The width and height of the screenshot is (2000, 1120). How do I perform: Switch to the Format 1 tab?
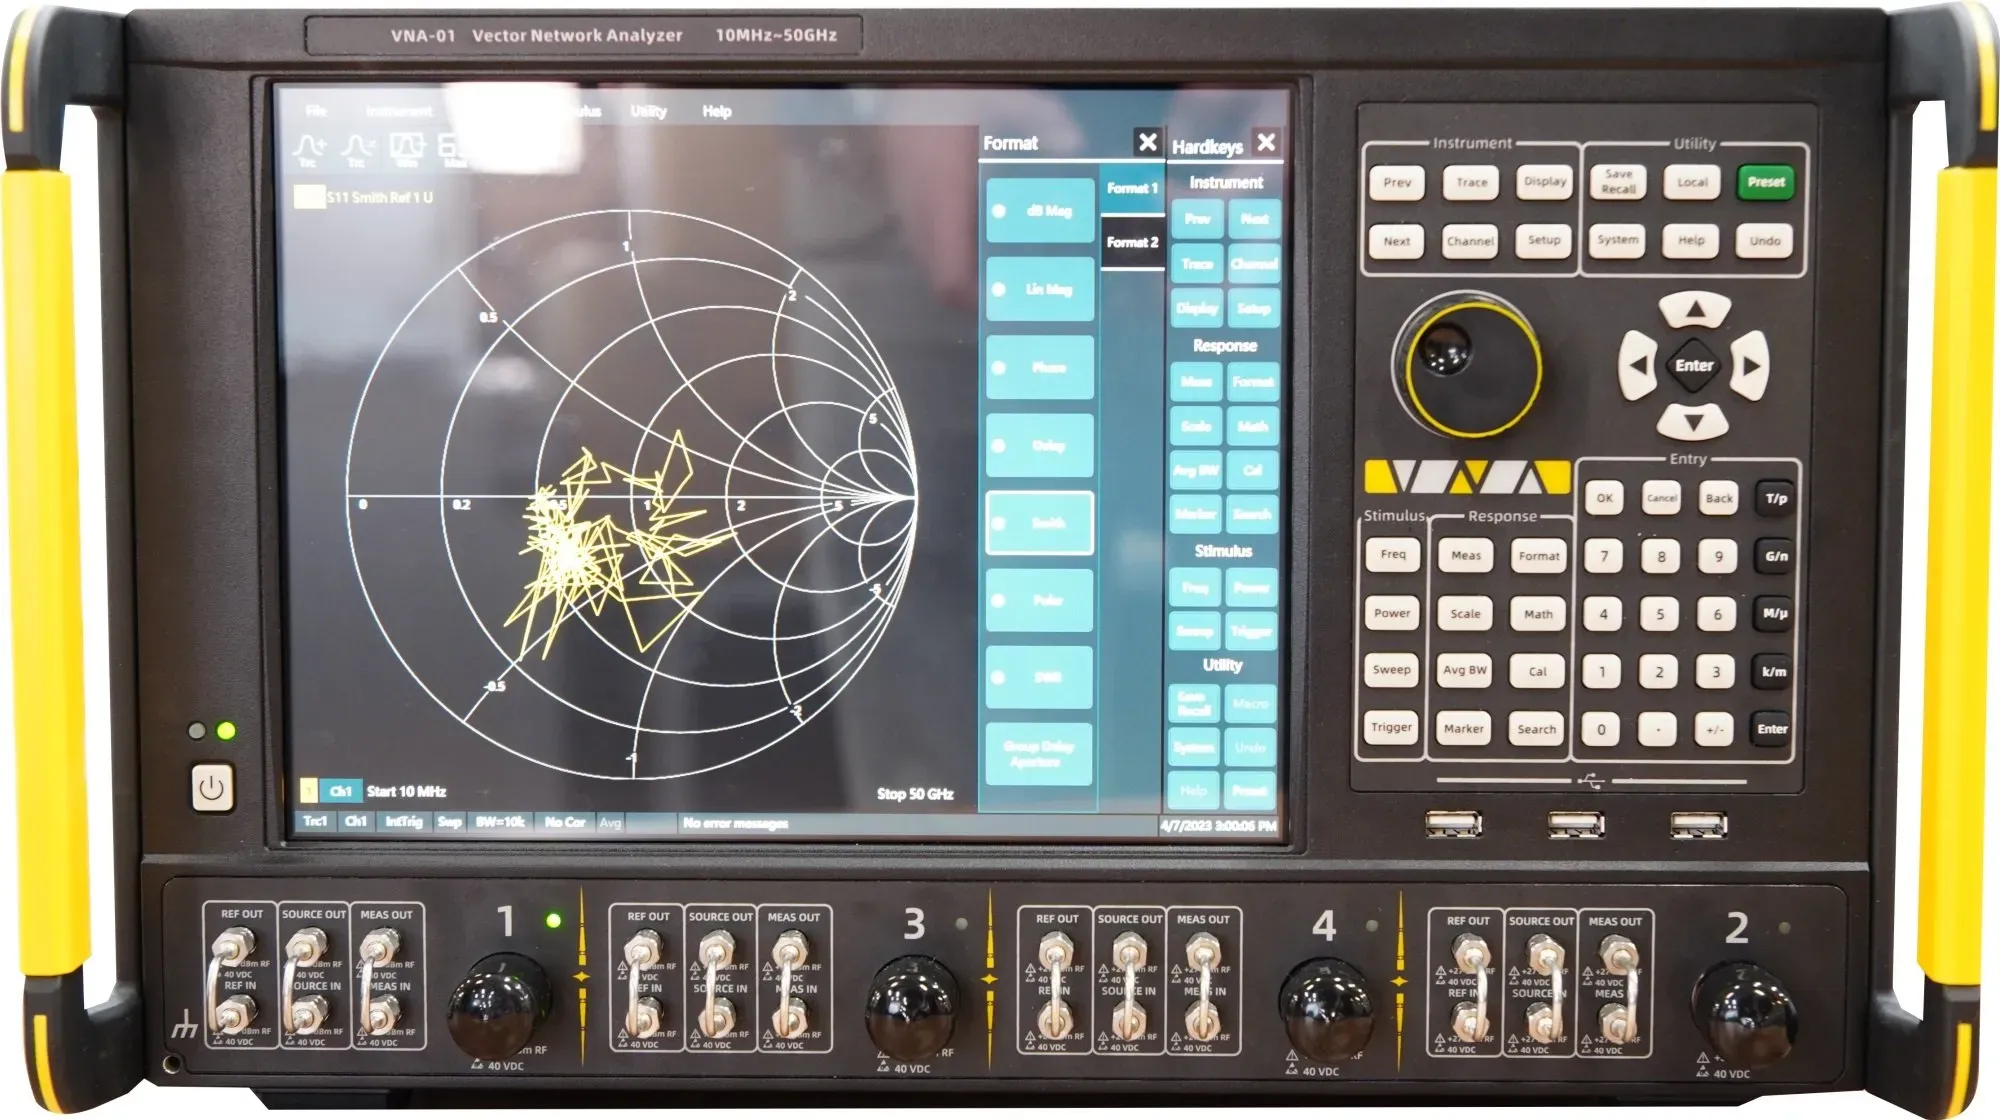(x=1132, y=188)
